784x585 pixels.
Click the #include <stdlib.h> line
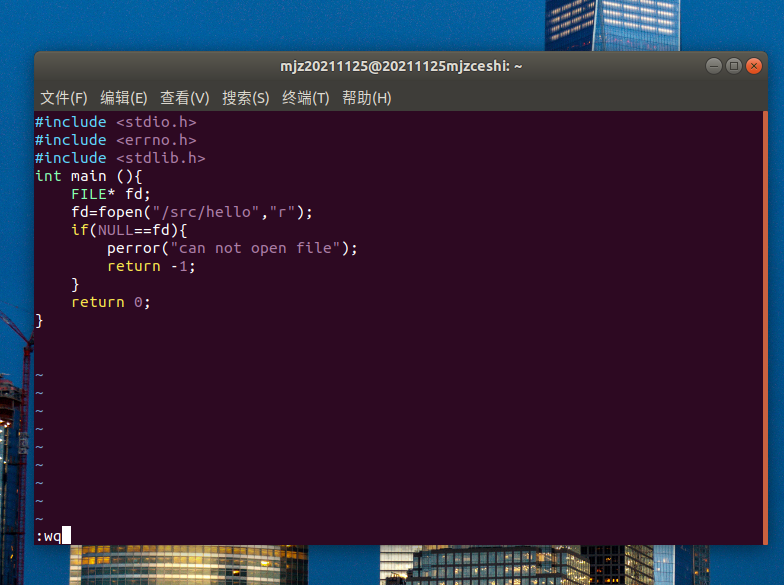click(120, 158)
